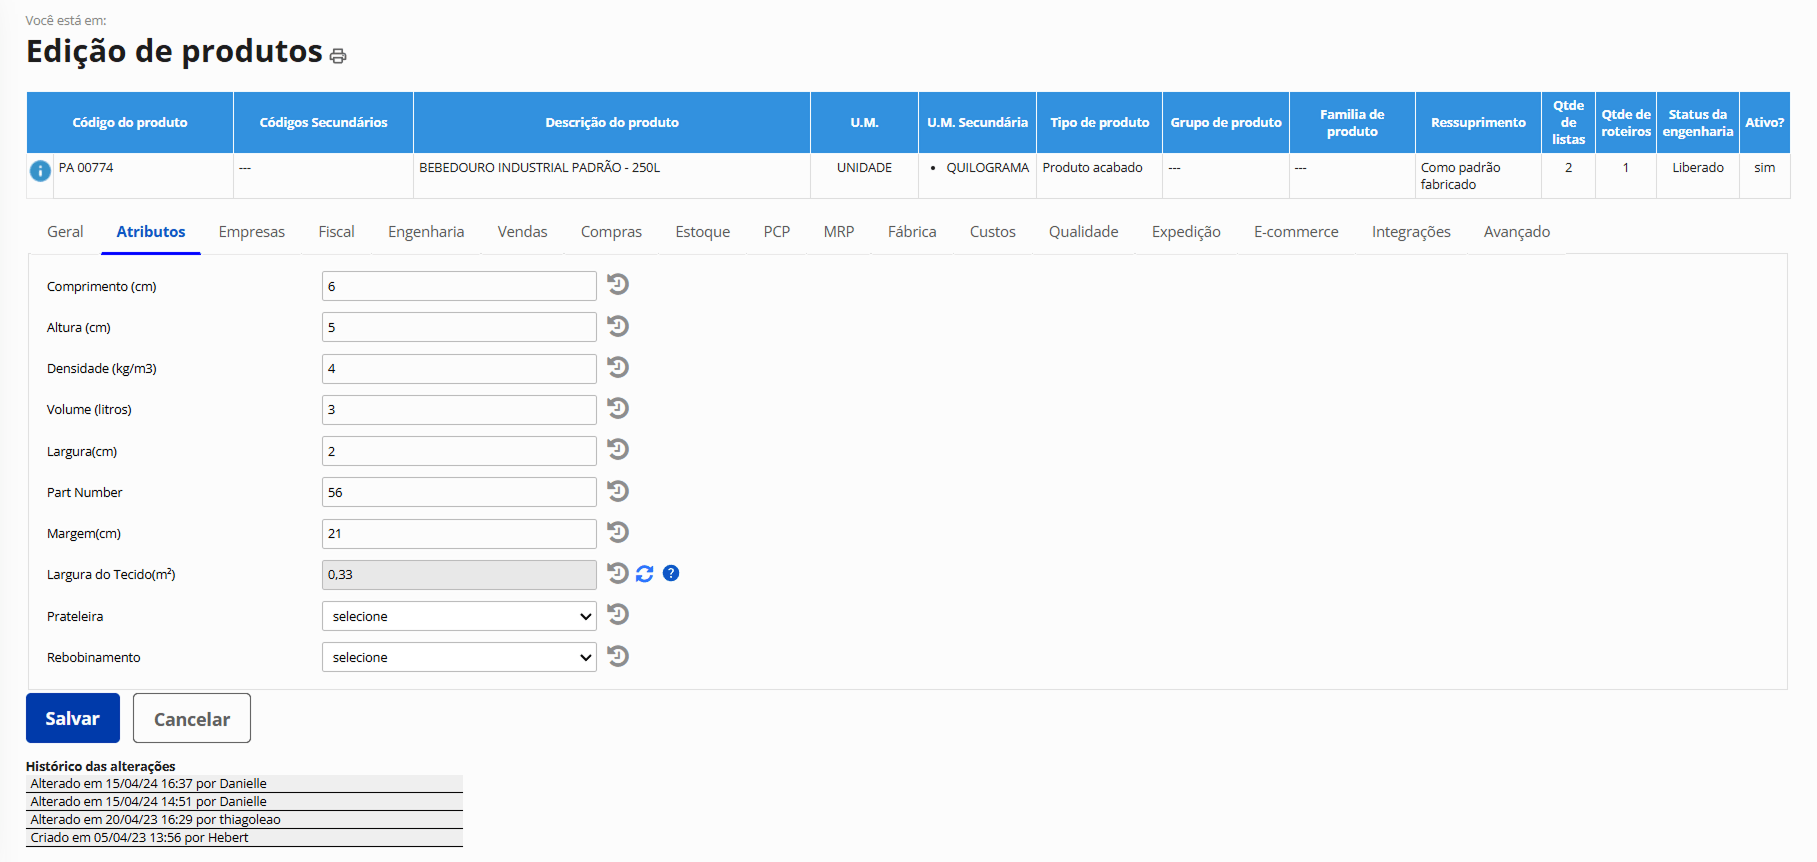Image resolution: width=1817 pixels, height=862 pixels.
Task: Click history icon beside Rebobinamento dropdown
Action: pos(618,656)
